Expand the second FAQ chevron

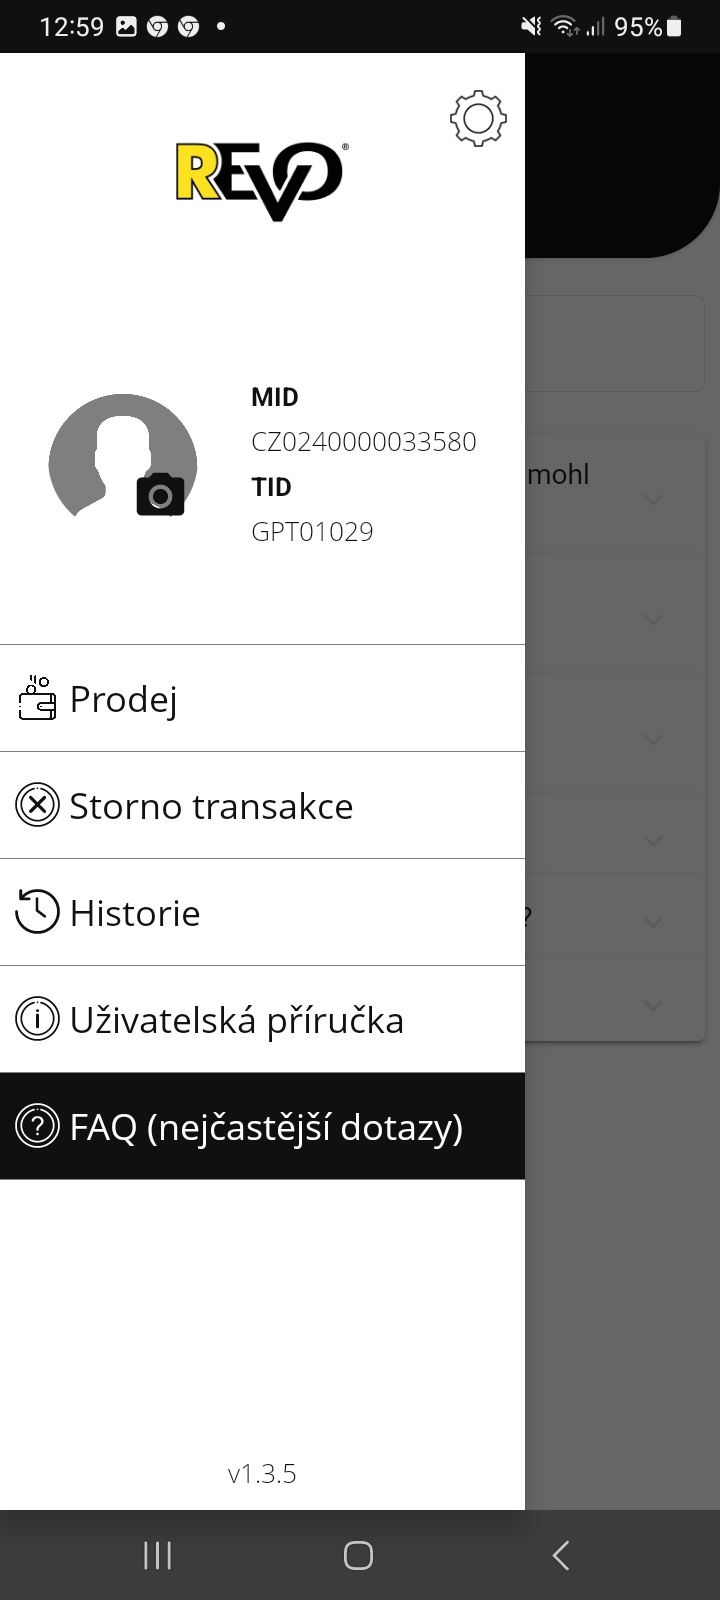(x=653, y=619)
